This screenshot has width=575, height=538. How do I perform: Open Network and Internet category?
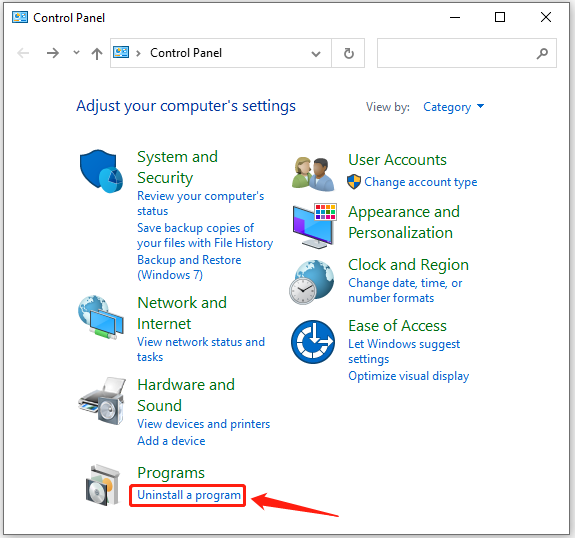point(182,313)
